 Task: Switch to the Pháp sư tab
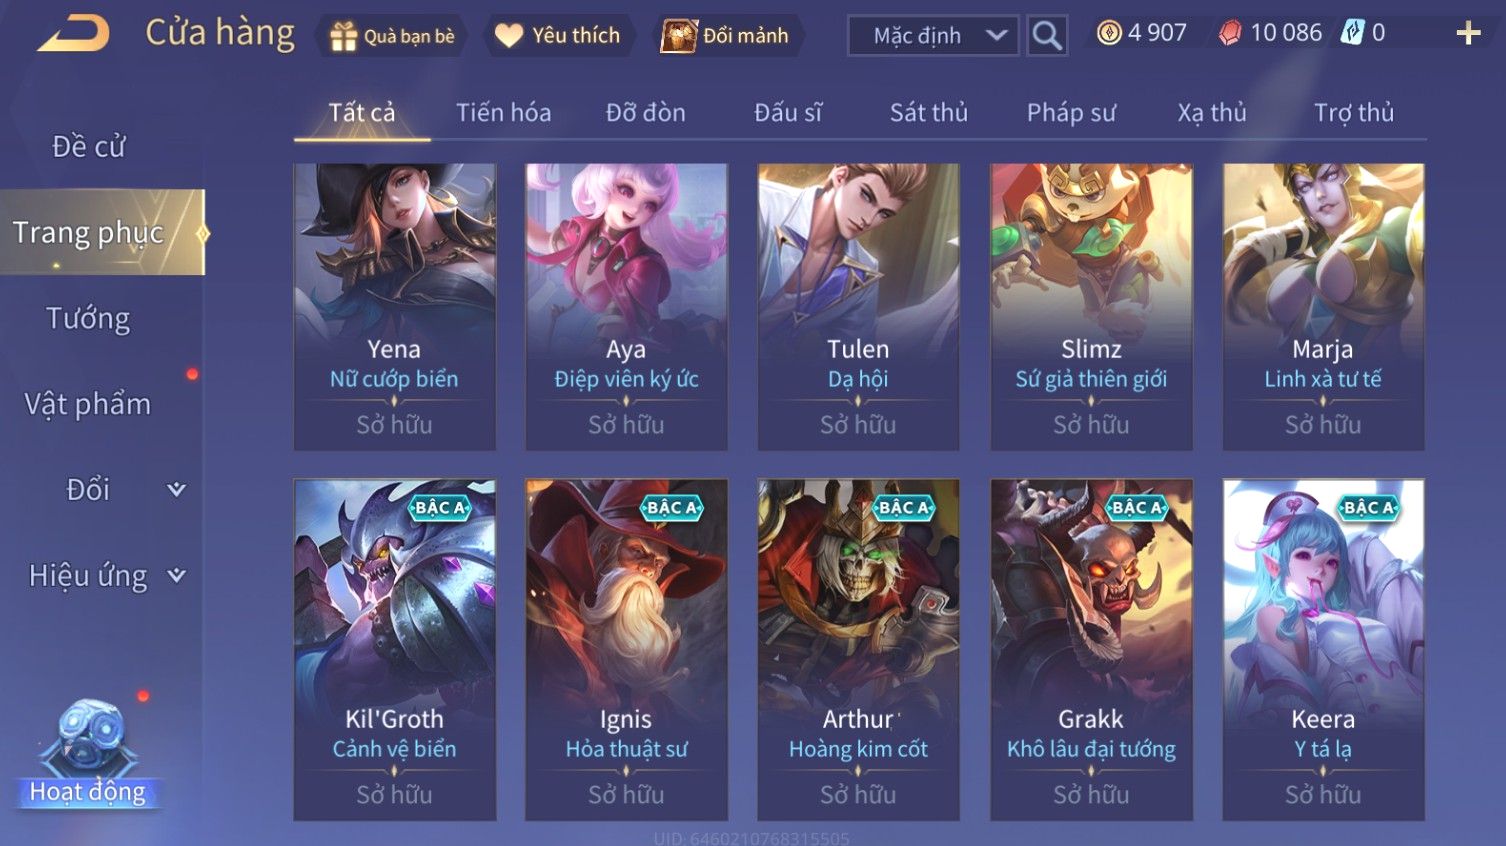tap(1071, 112)
